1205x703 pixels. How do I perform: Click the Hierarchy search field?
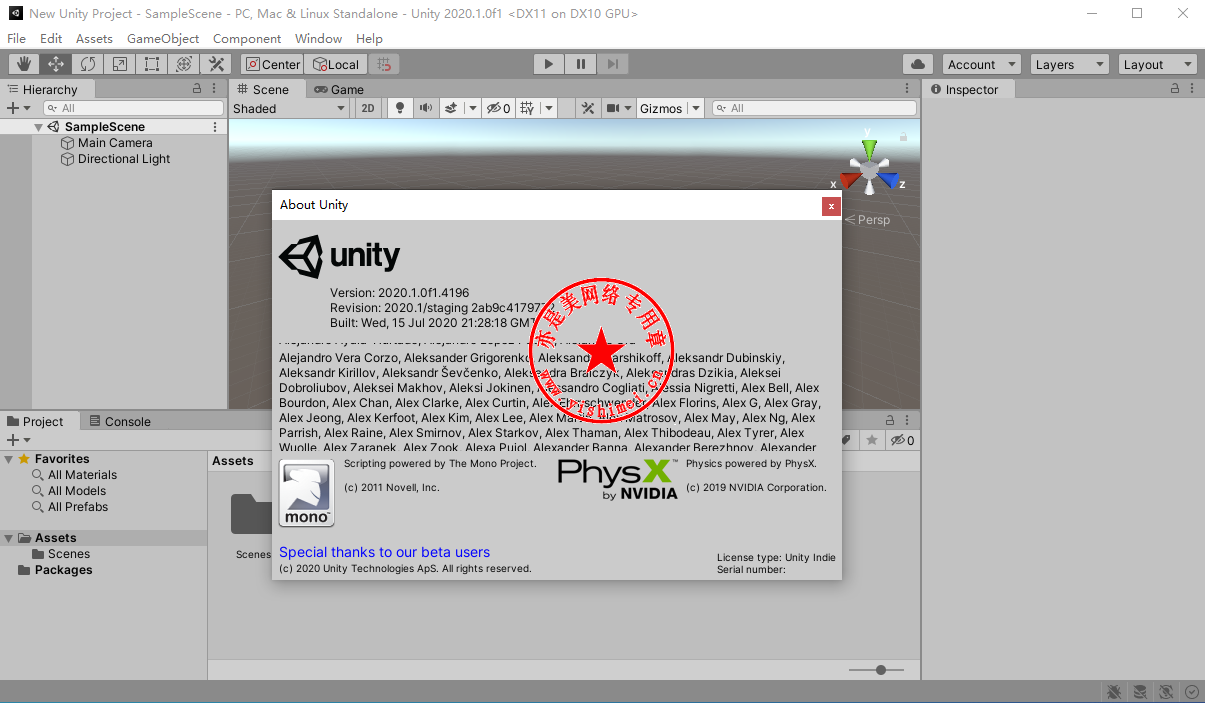pyautogui.click(x=134, y=108)
